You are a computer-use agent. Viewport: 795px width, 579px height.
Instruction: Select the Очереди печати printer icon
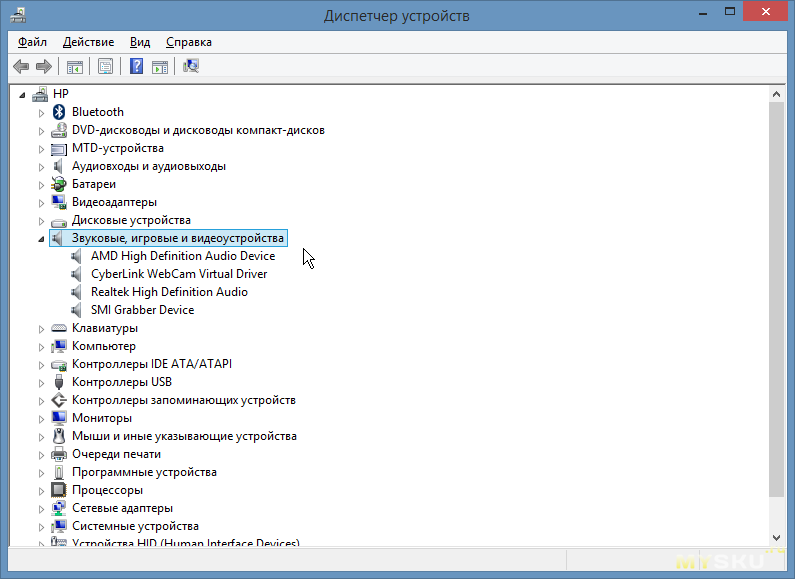59,454
